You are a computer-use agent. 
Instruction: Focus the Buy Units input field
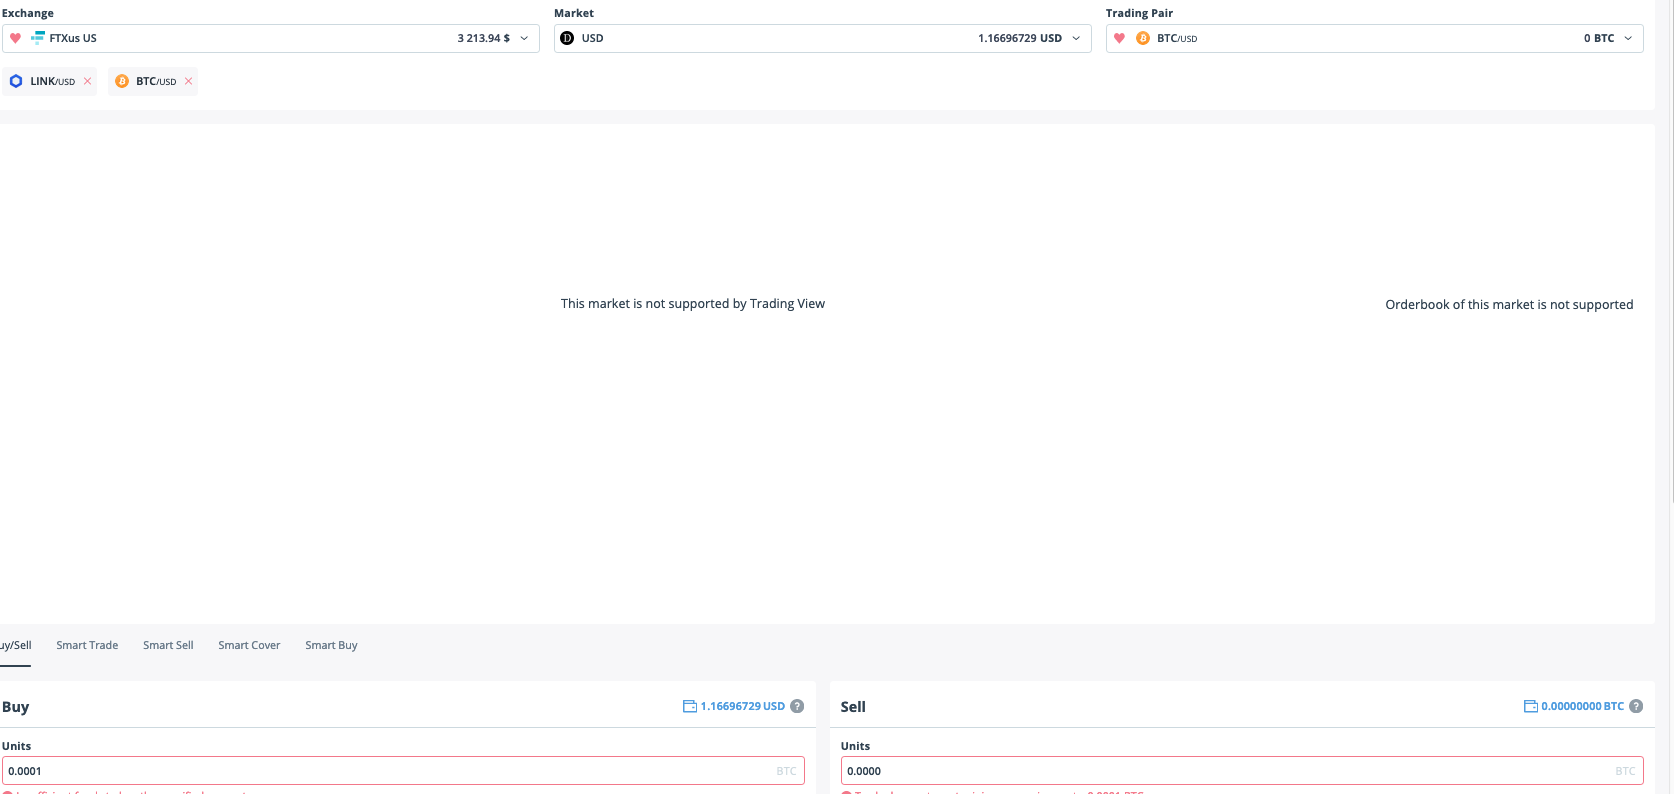point(403,771)
